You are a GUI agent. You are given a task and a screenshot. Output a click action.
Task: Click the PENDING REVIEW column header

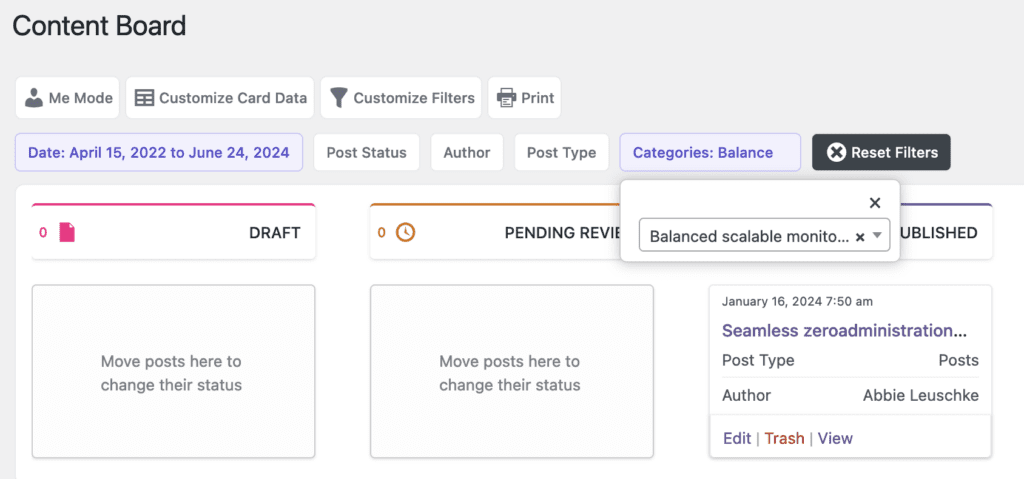click(x=562, y=233)
